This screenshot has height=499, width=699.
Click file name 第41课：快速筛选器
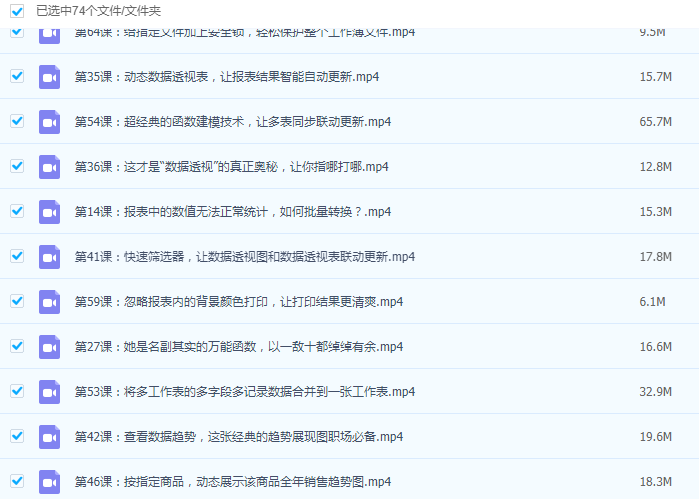(x=244, y=257)
